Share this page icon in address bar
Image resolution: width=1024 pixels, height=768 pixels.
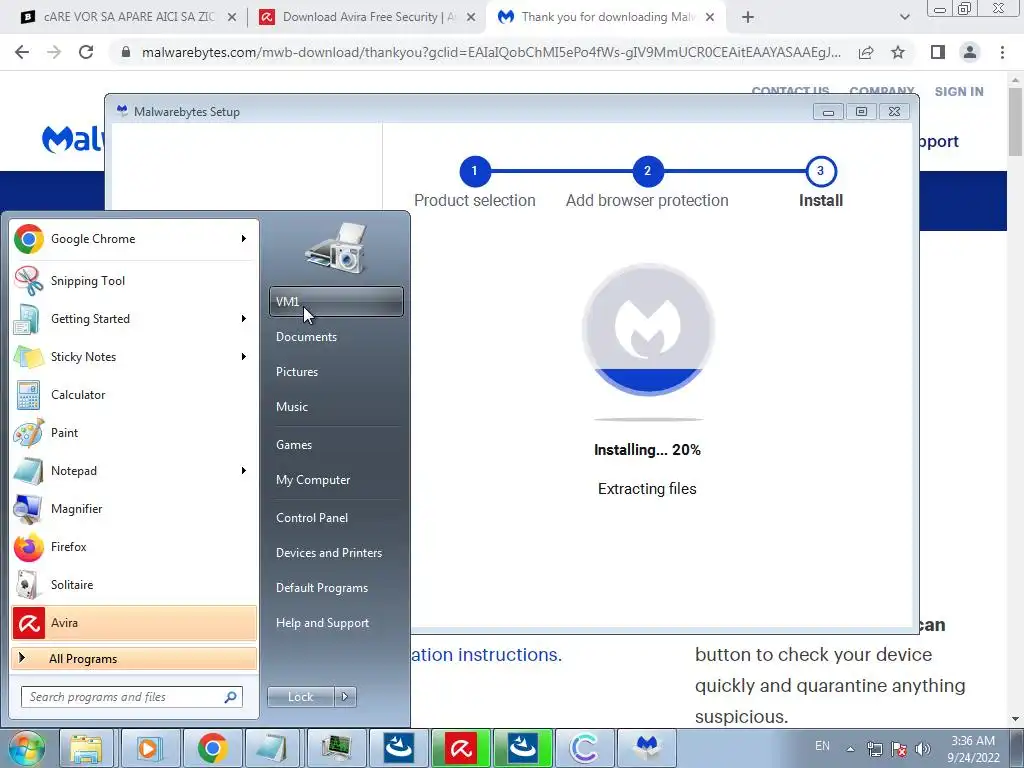[x=866, y=52]
